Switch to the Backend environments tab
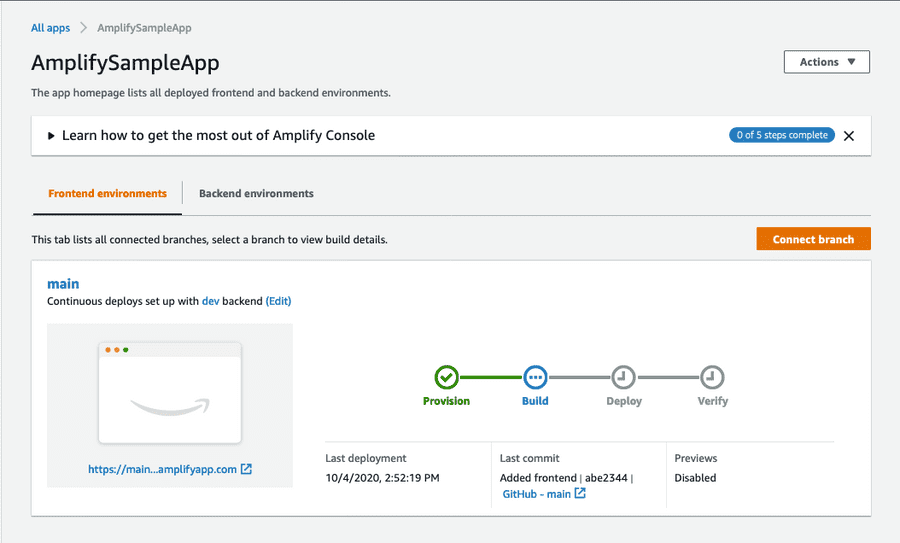900x543 pixels. (x=256, y=193)
